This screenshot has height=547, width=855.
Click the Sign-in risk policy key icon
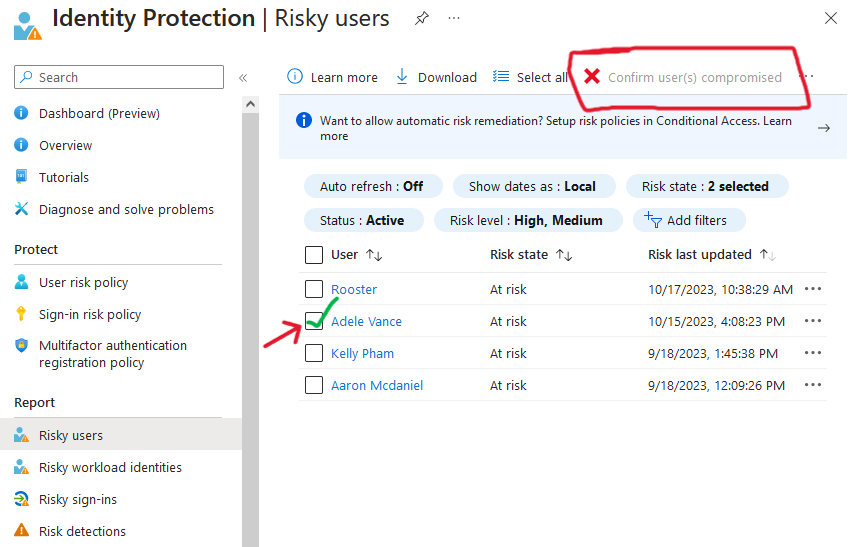[21, 314]
